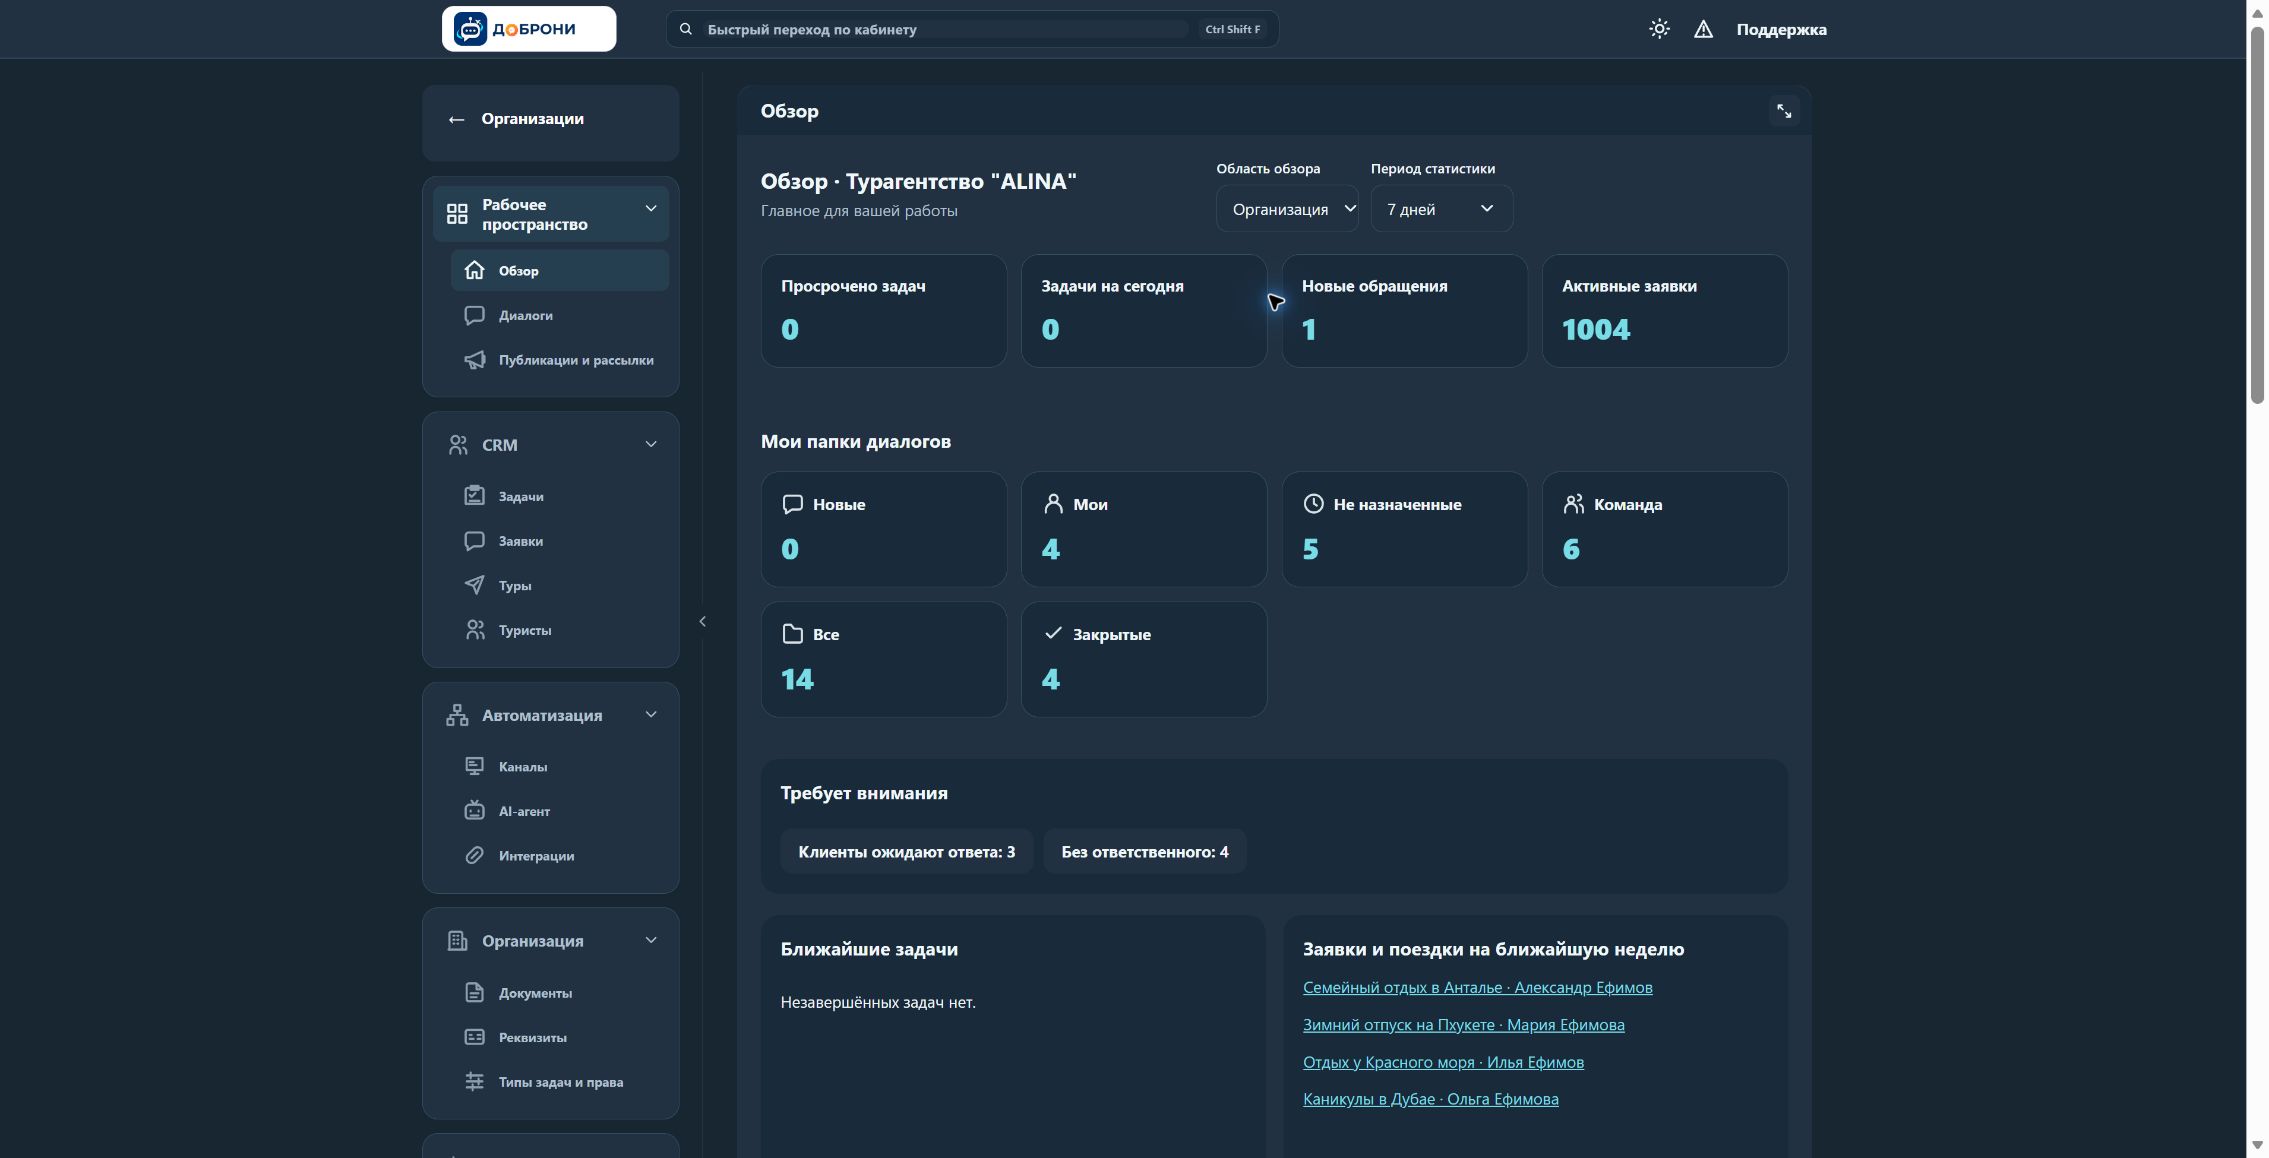The height and width of the screenshot is (1158, 2269).
Task: Collapse the Организация section chevron
Action: click(651, 940)
